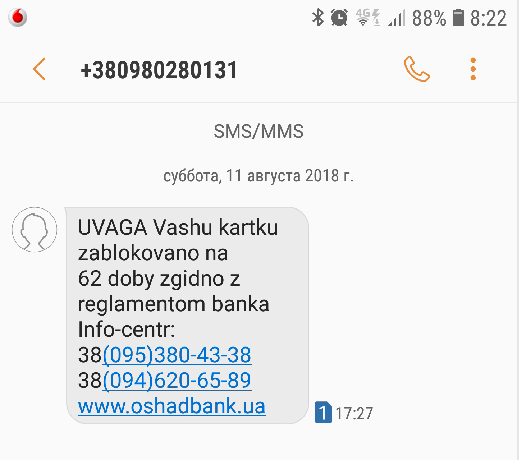
Task: Tap the mobile signal strength bars
Action: pos(397,18)
